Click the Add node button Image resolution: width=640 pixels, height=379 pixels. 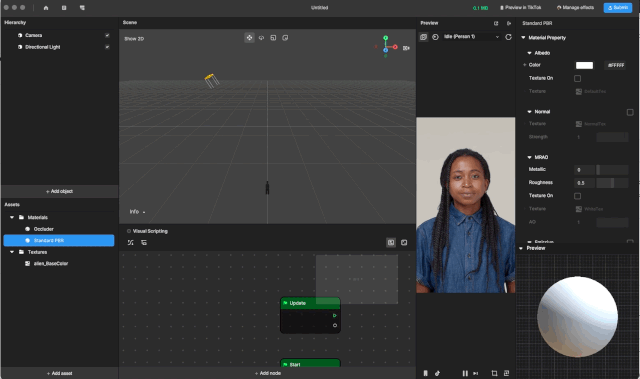tap(267, 373)
